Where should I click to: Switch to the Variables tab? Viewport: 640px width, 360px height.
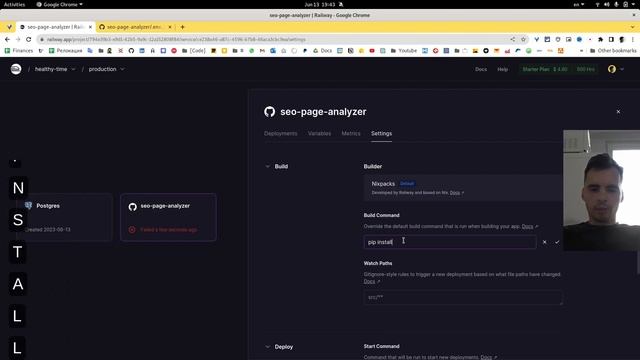[x=319, y=133]
